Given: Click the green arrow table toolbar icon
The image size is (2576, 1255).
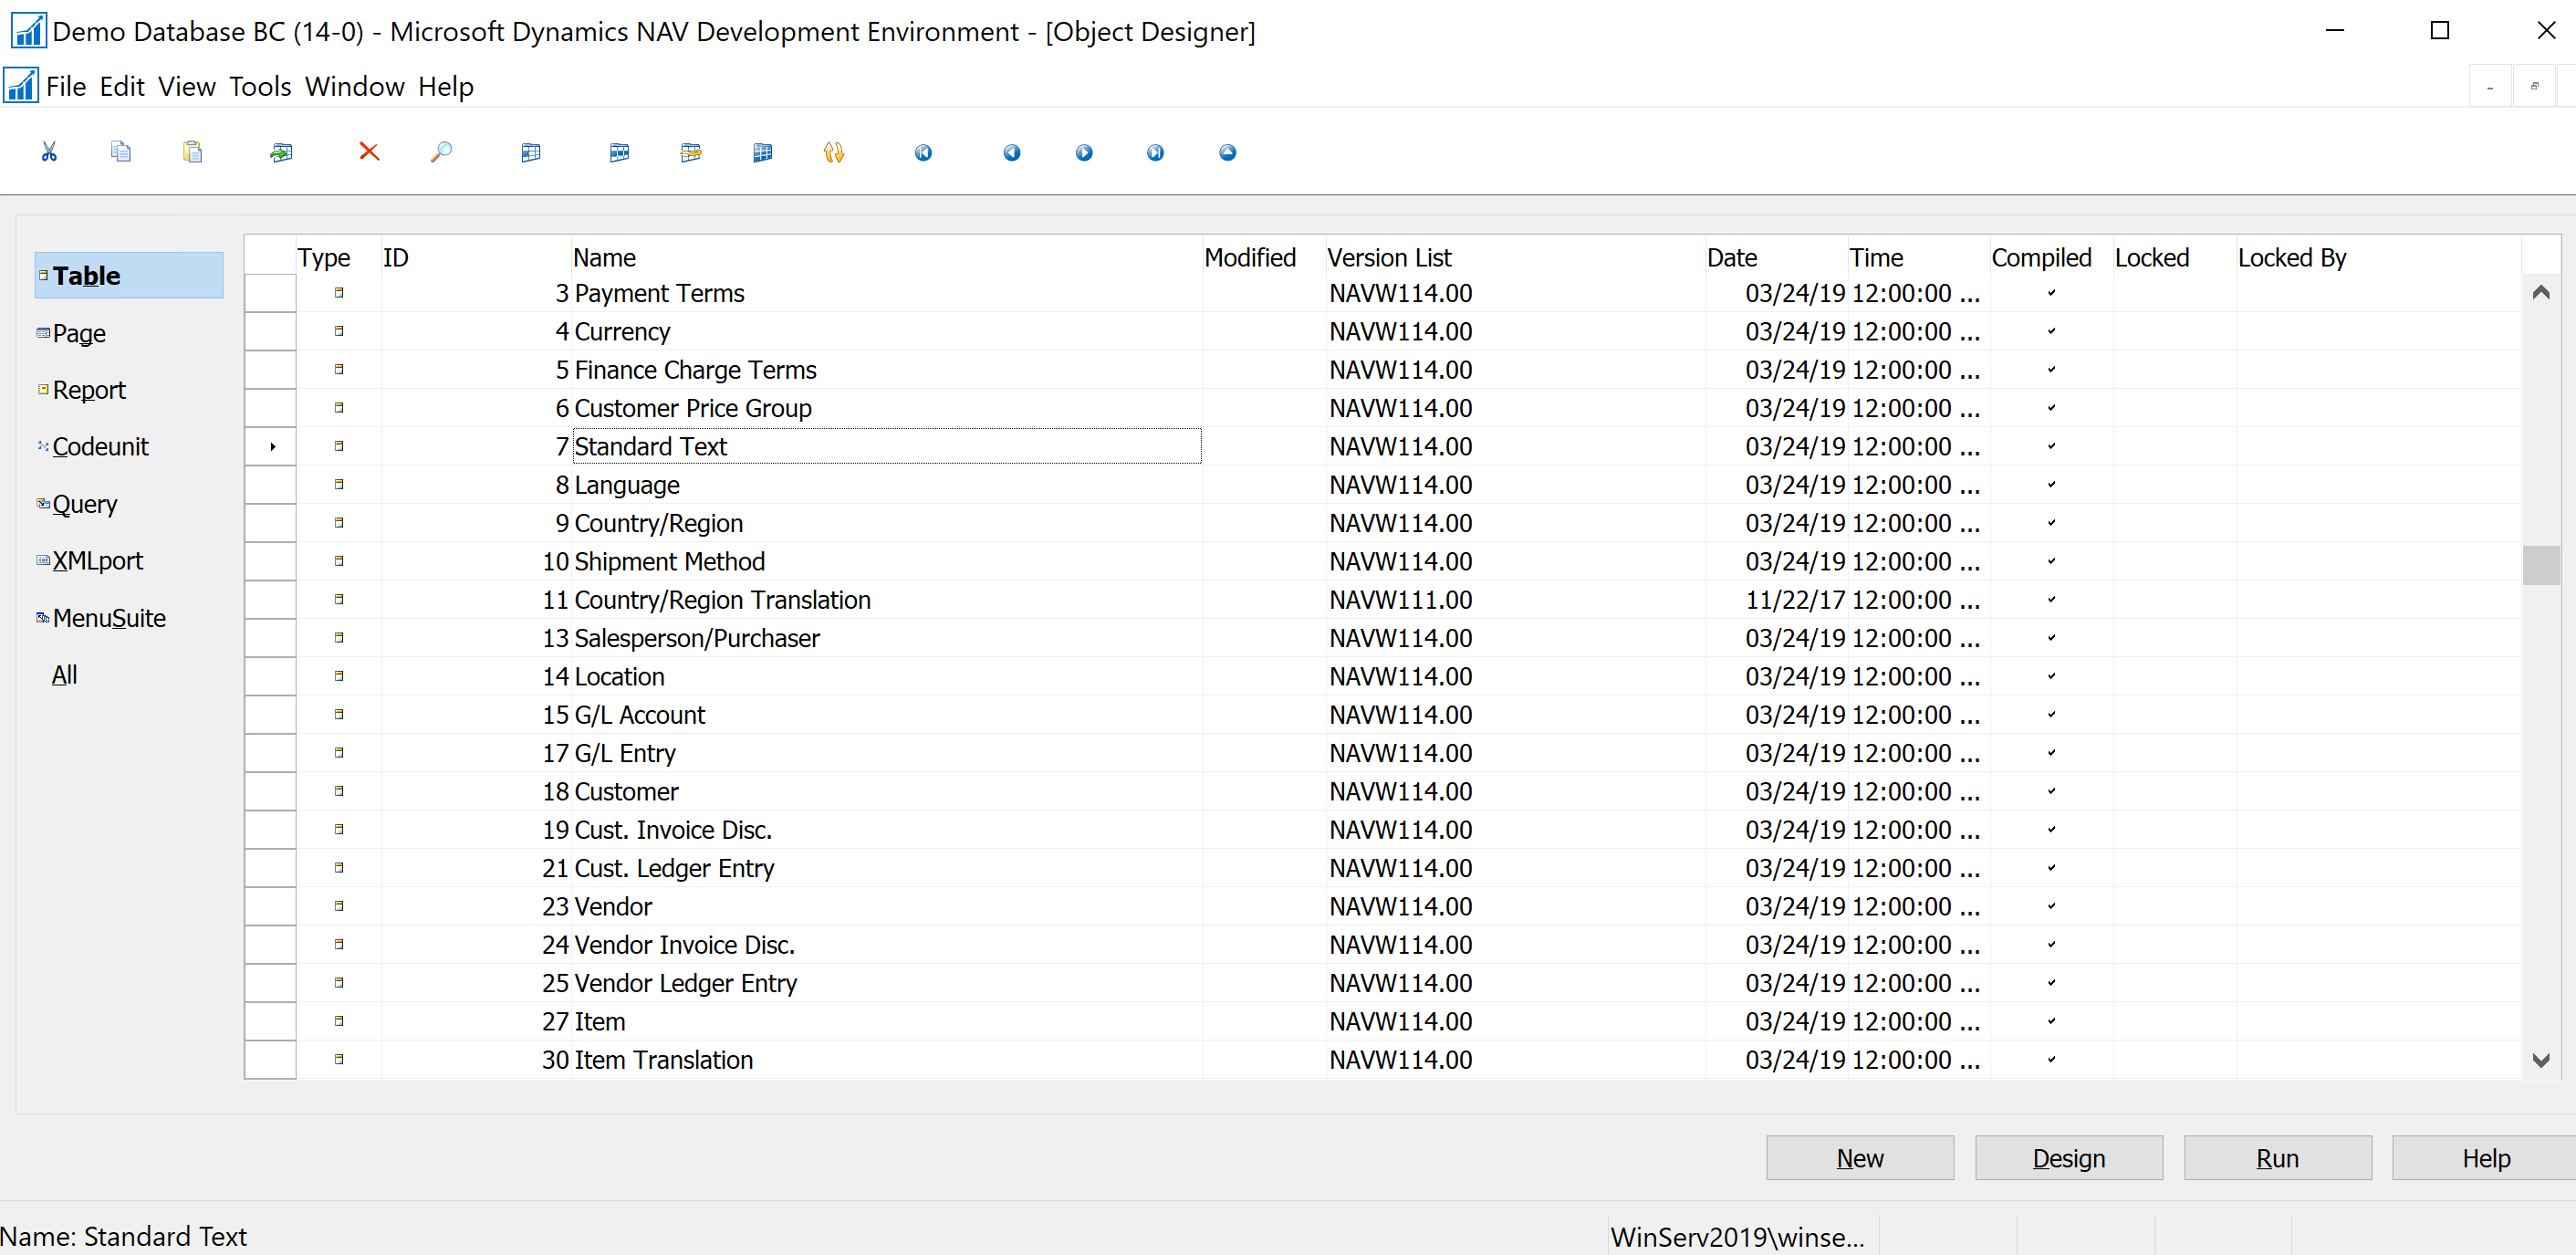Looking at the screenshot, I should [x=281, y=152].
